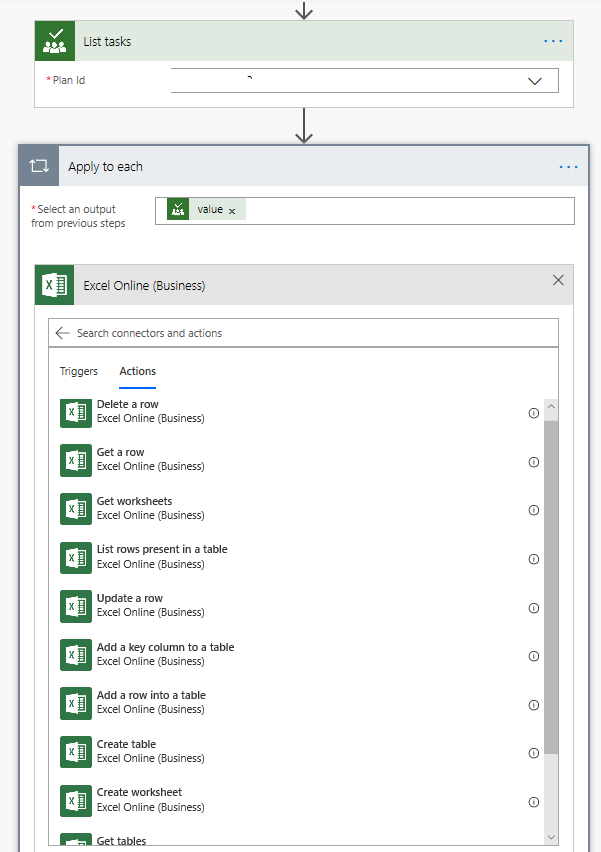The height and width of the screenshot is (852, 601).
Task: Click the Update a row Excel icon
Action: click(76, 606)
